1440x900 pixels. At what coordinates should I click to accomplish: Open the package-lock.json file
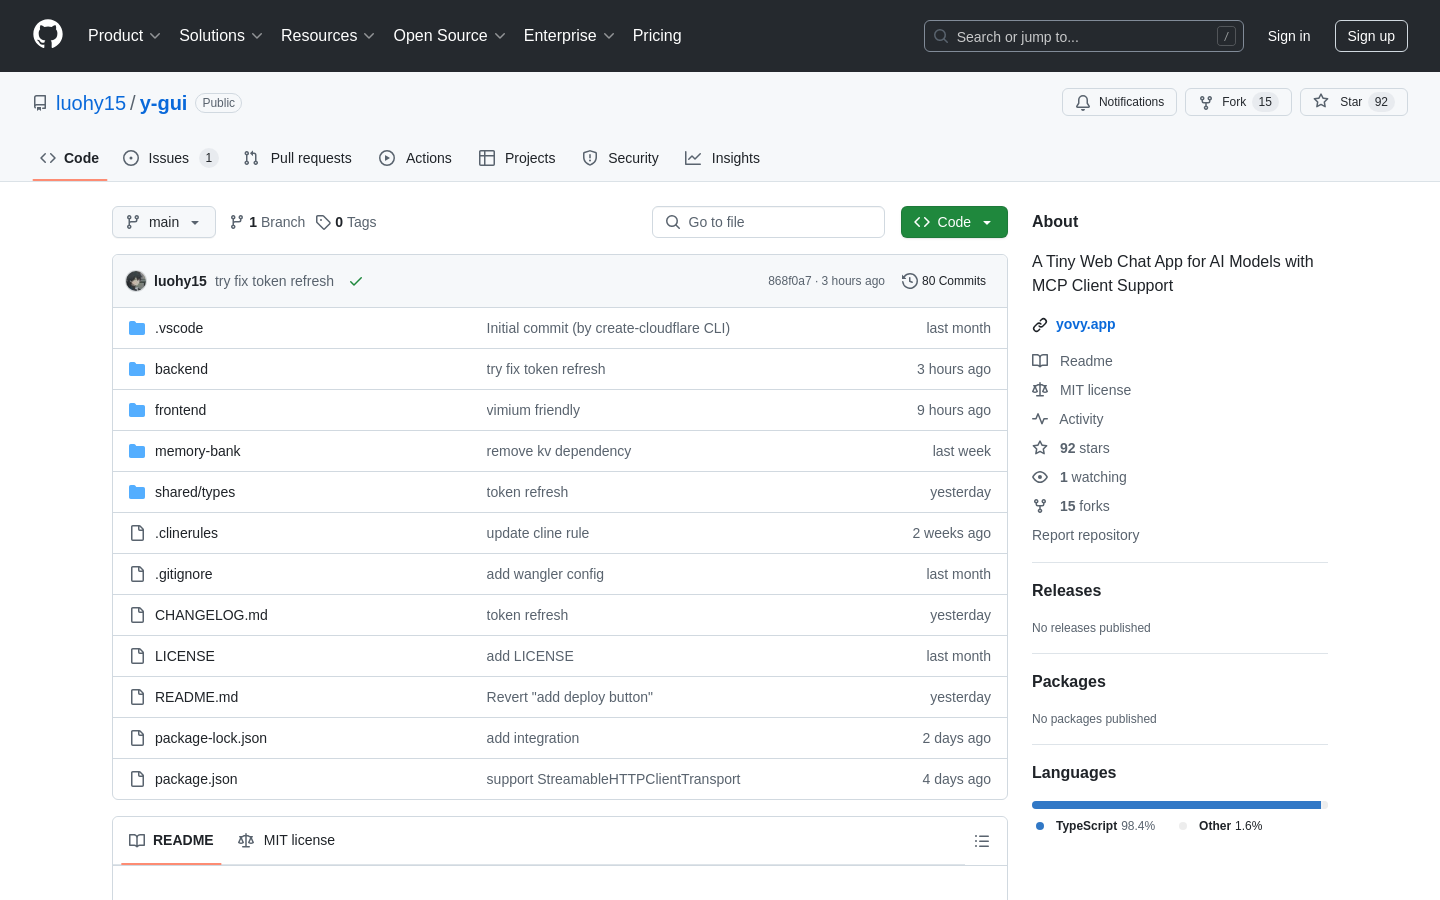[211, 738]
